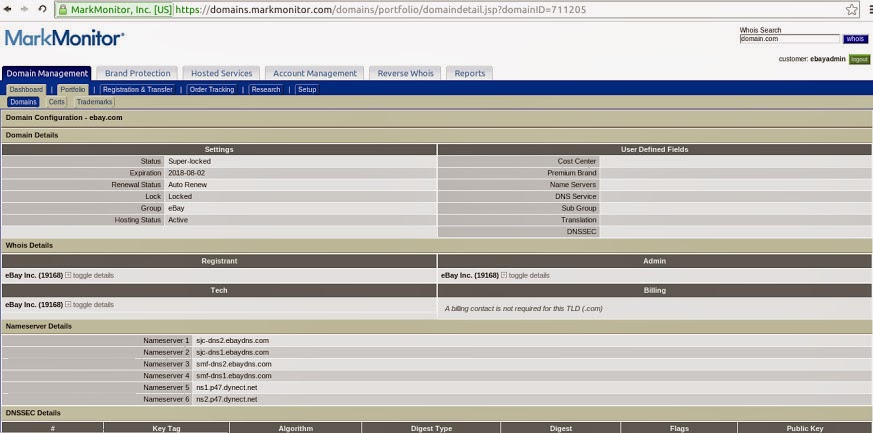Click the green logout button

[859, 59]
